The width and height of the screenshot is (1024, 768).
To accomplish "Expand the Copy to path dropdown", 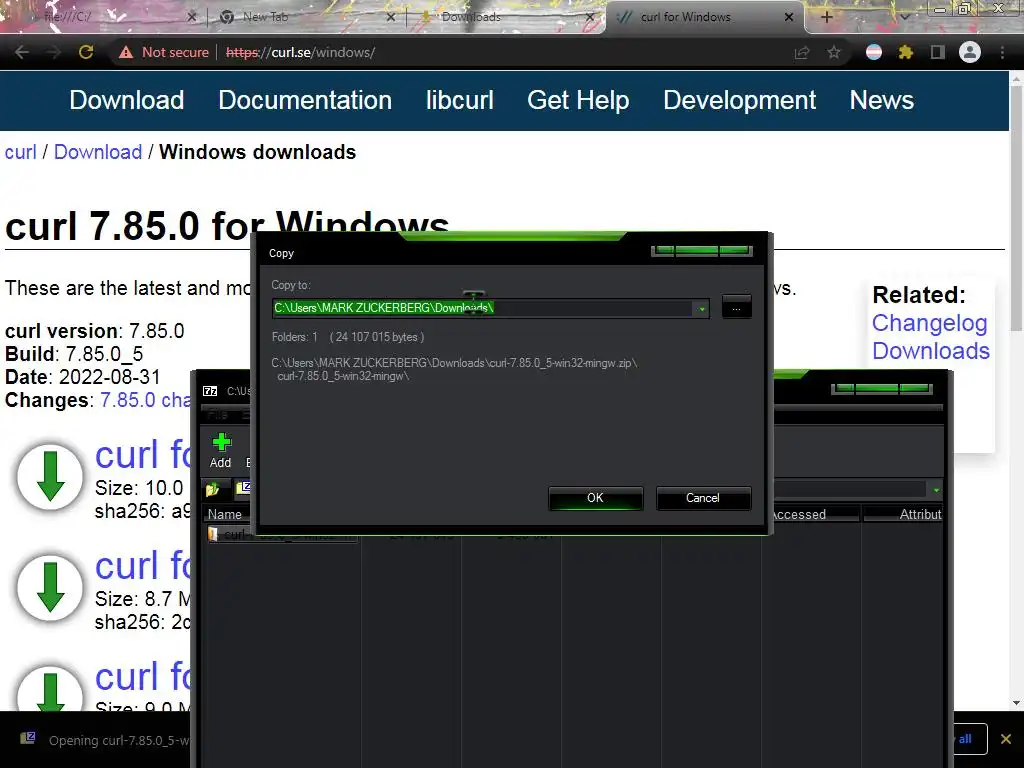I will point(702,308).
